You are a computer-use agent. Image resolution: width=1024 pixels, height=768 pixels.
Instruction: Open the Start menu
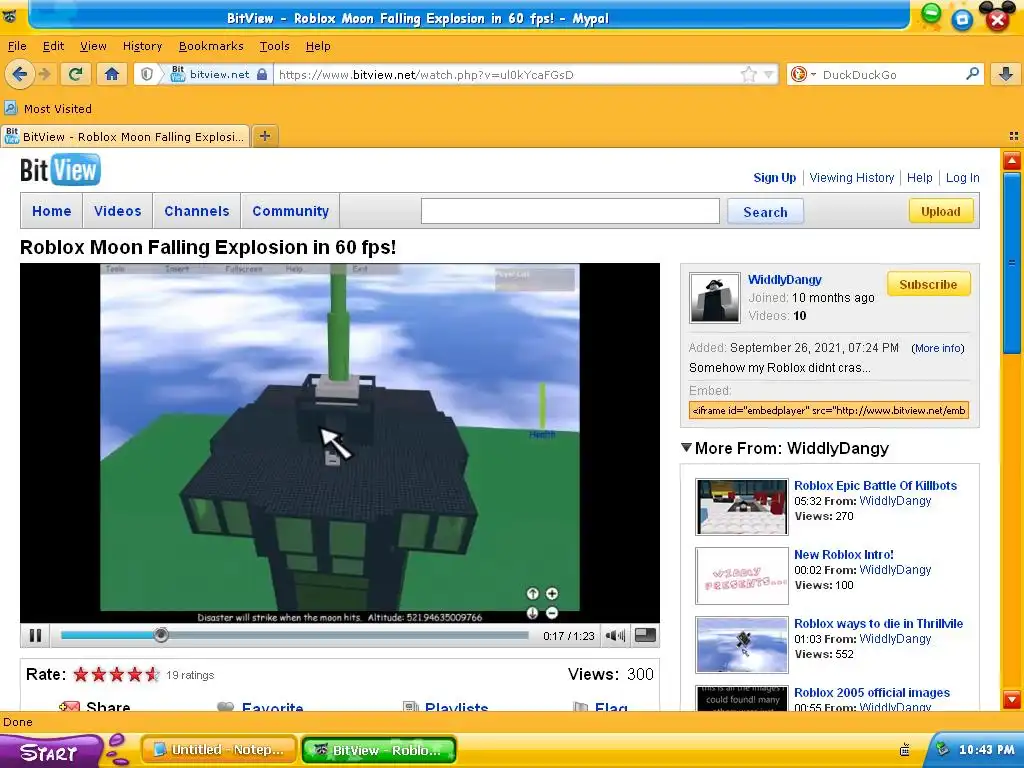coord(51,751)
